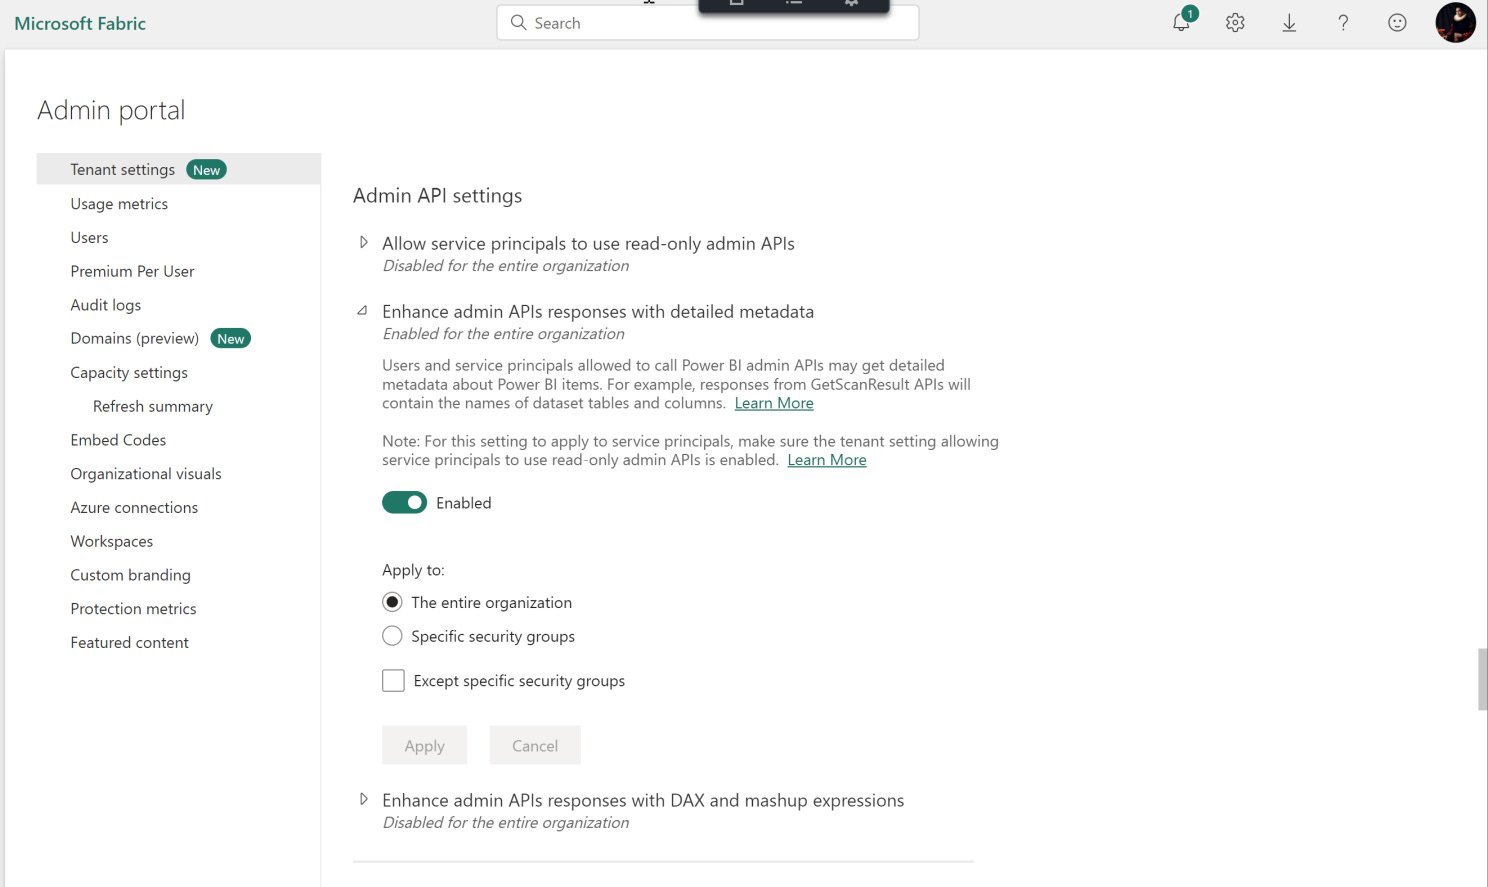Viewport: 1488px width, 887px height.
Task: Click the Cancel button
Action: (535, 745)
